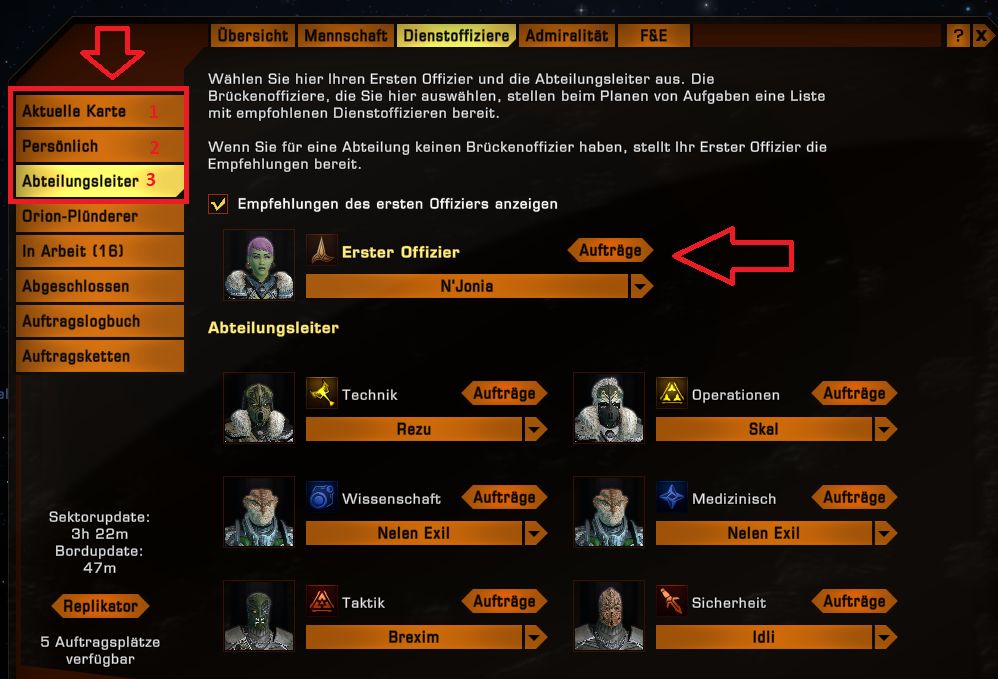The width and height of the screenshot is (998, 679).
Task: Click Aufträge button next to Taktik
Action: click(504, 601)
